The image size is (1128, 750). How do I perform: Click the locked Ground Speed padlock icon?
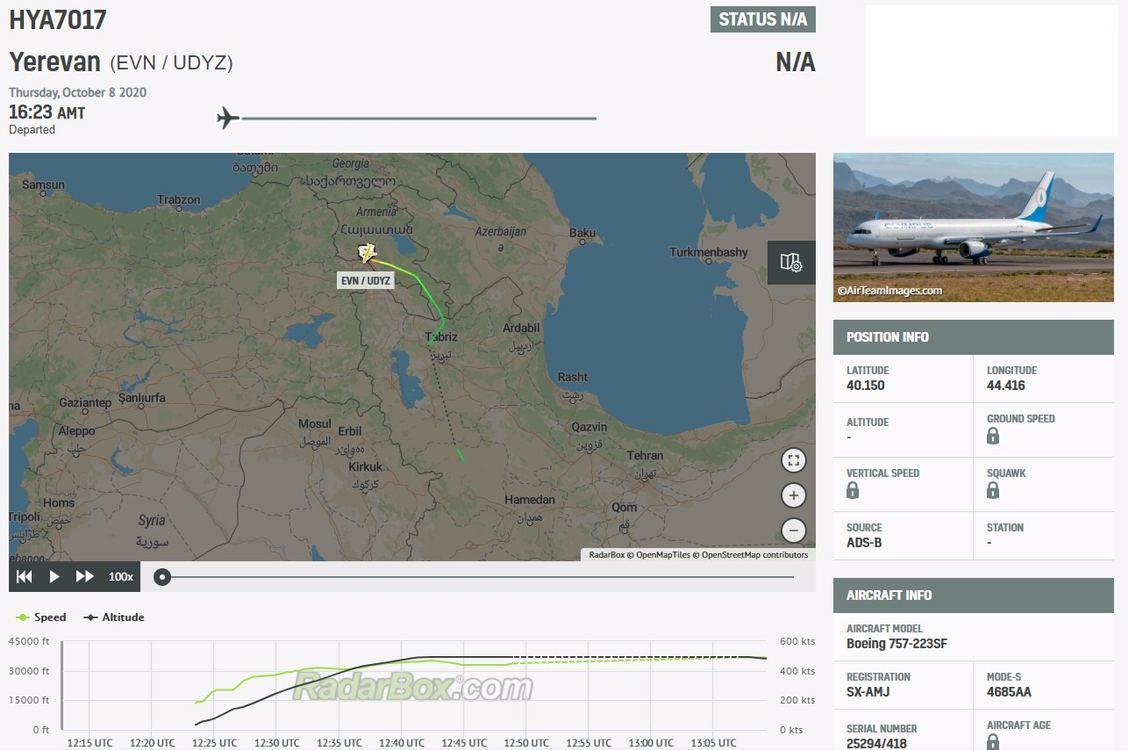pyautogui.click(x=993, y=436)
